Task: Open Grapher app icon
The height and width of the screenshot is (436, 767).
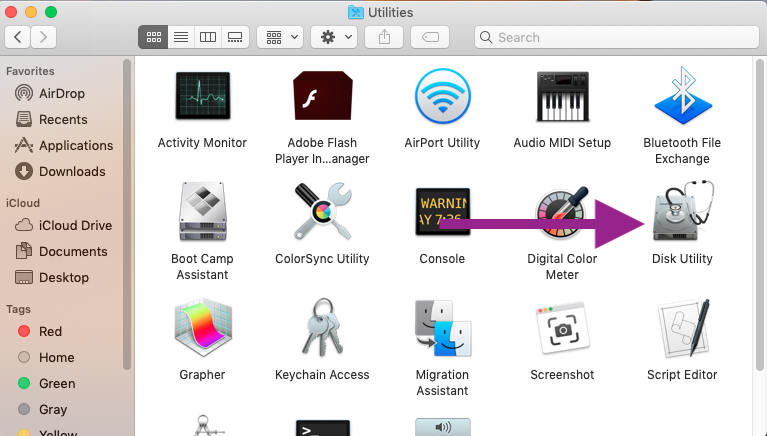Action: [203, 327]
